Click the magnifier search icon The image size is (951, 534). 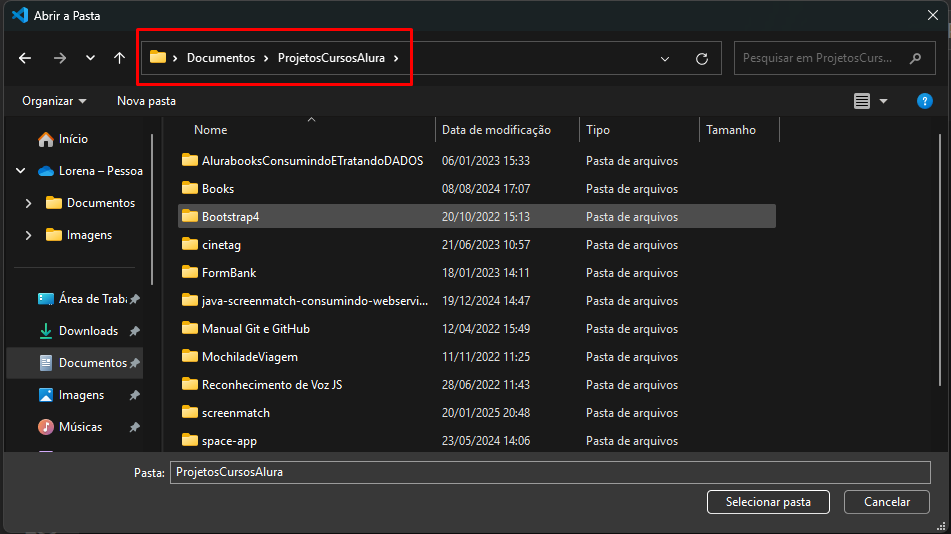coord(915,58)
